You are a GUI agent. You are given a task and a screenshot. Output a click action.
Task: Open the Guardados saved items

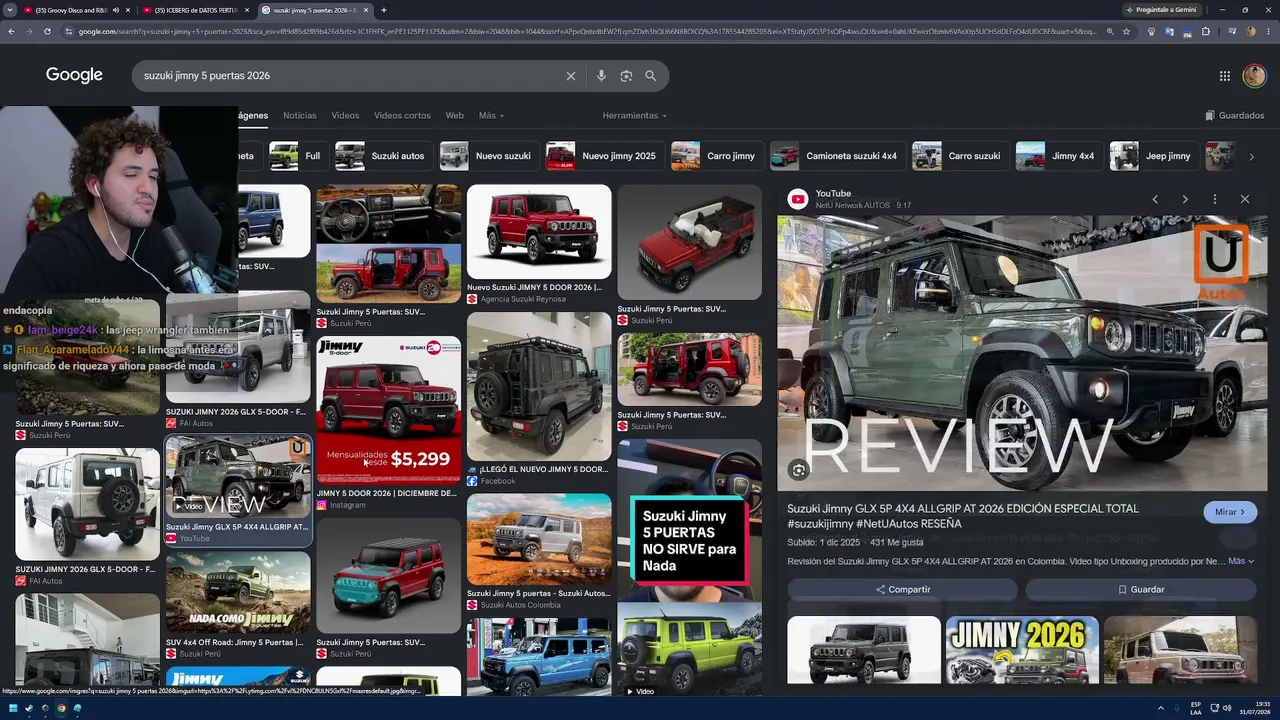(1235, 116)
